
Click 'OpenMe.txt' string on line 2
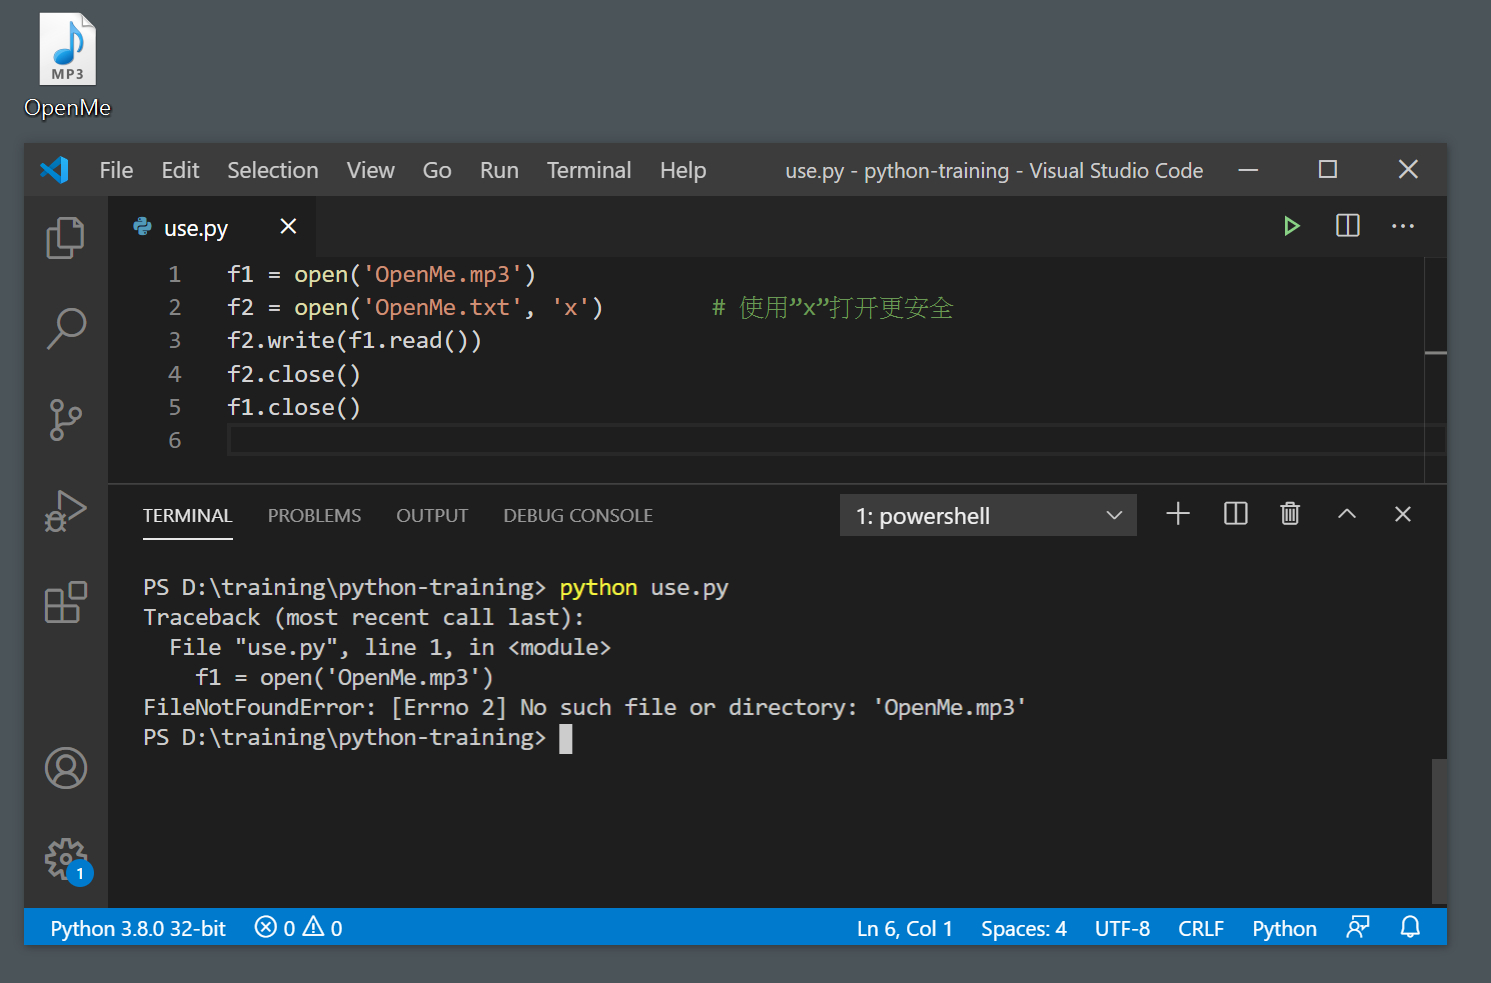[442, 307]
